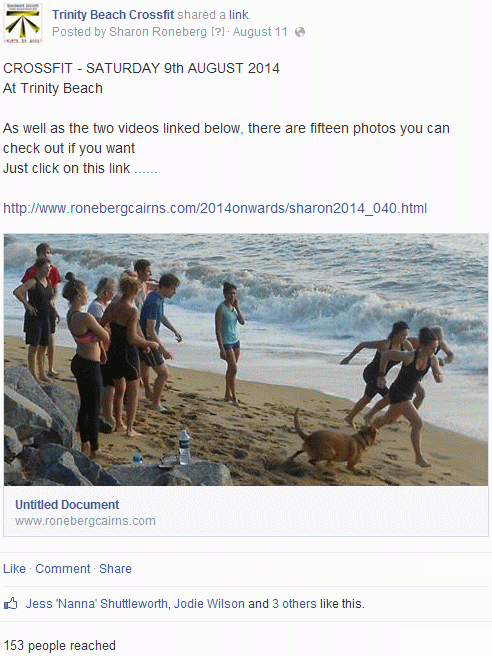Click the CROSSFIT - SATURDAY 9th AUGUST 2014 heading text
Screen dimensions: 492x656
[141, 68]
